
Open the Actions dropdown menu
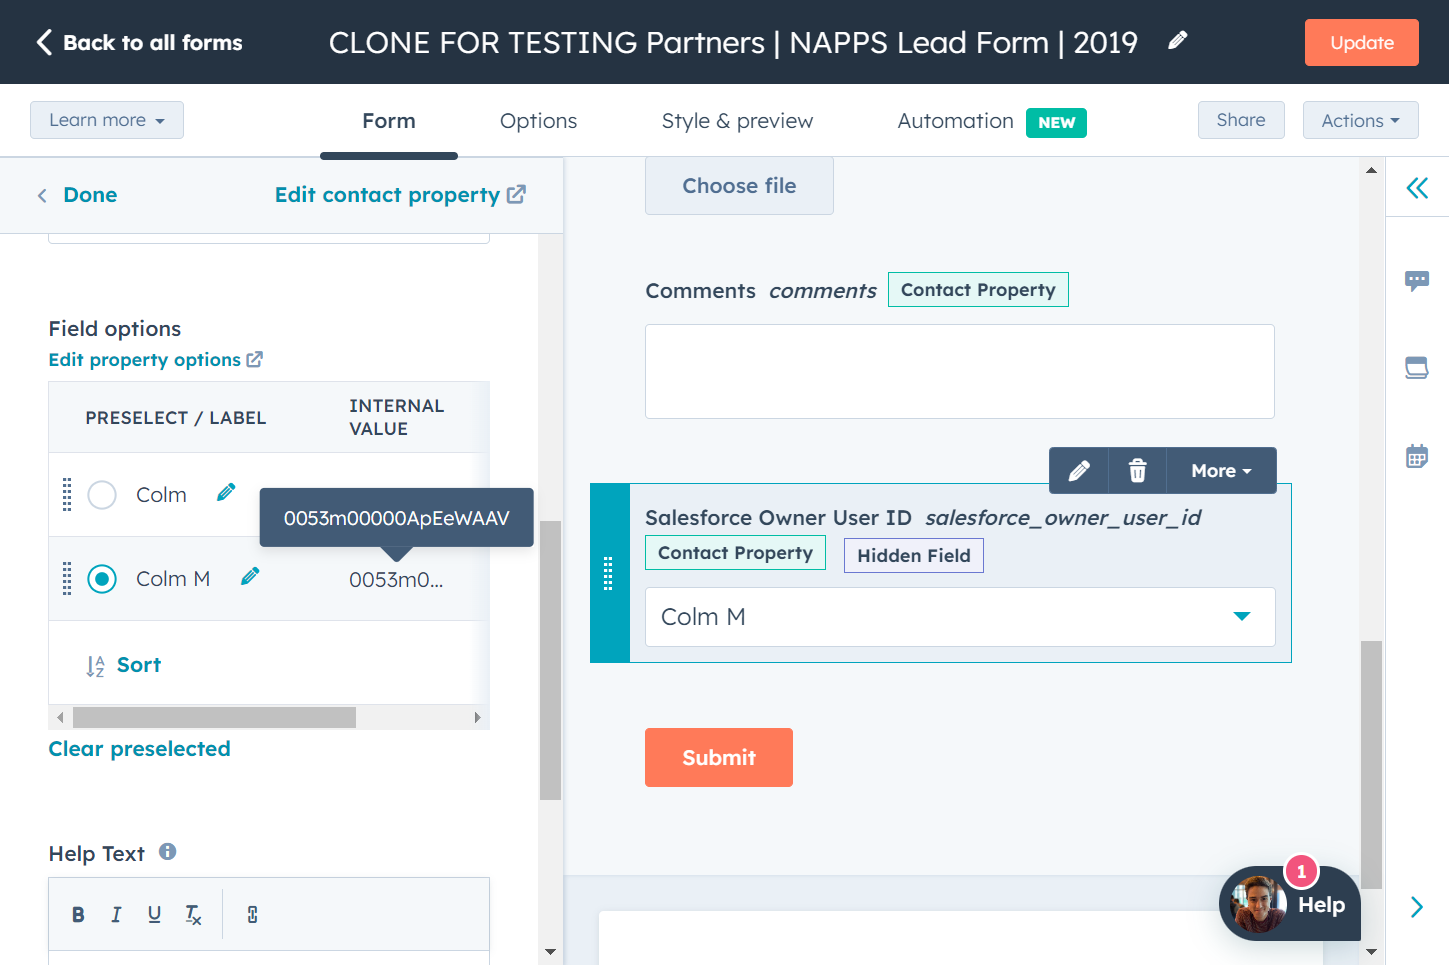1360,120
